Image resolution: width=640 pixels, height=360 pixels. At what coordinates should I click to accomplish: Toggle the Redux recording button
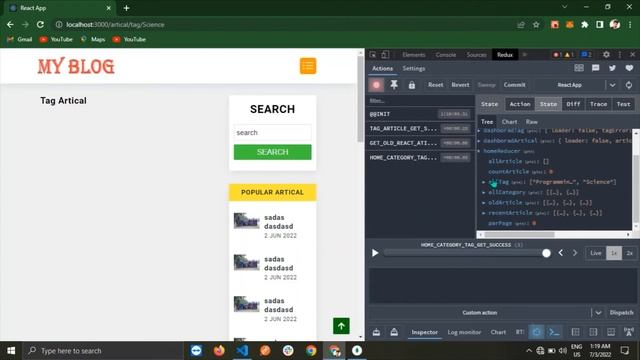[x=376, y=85]
